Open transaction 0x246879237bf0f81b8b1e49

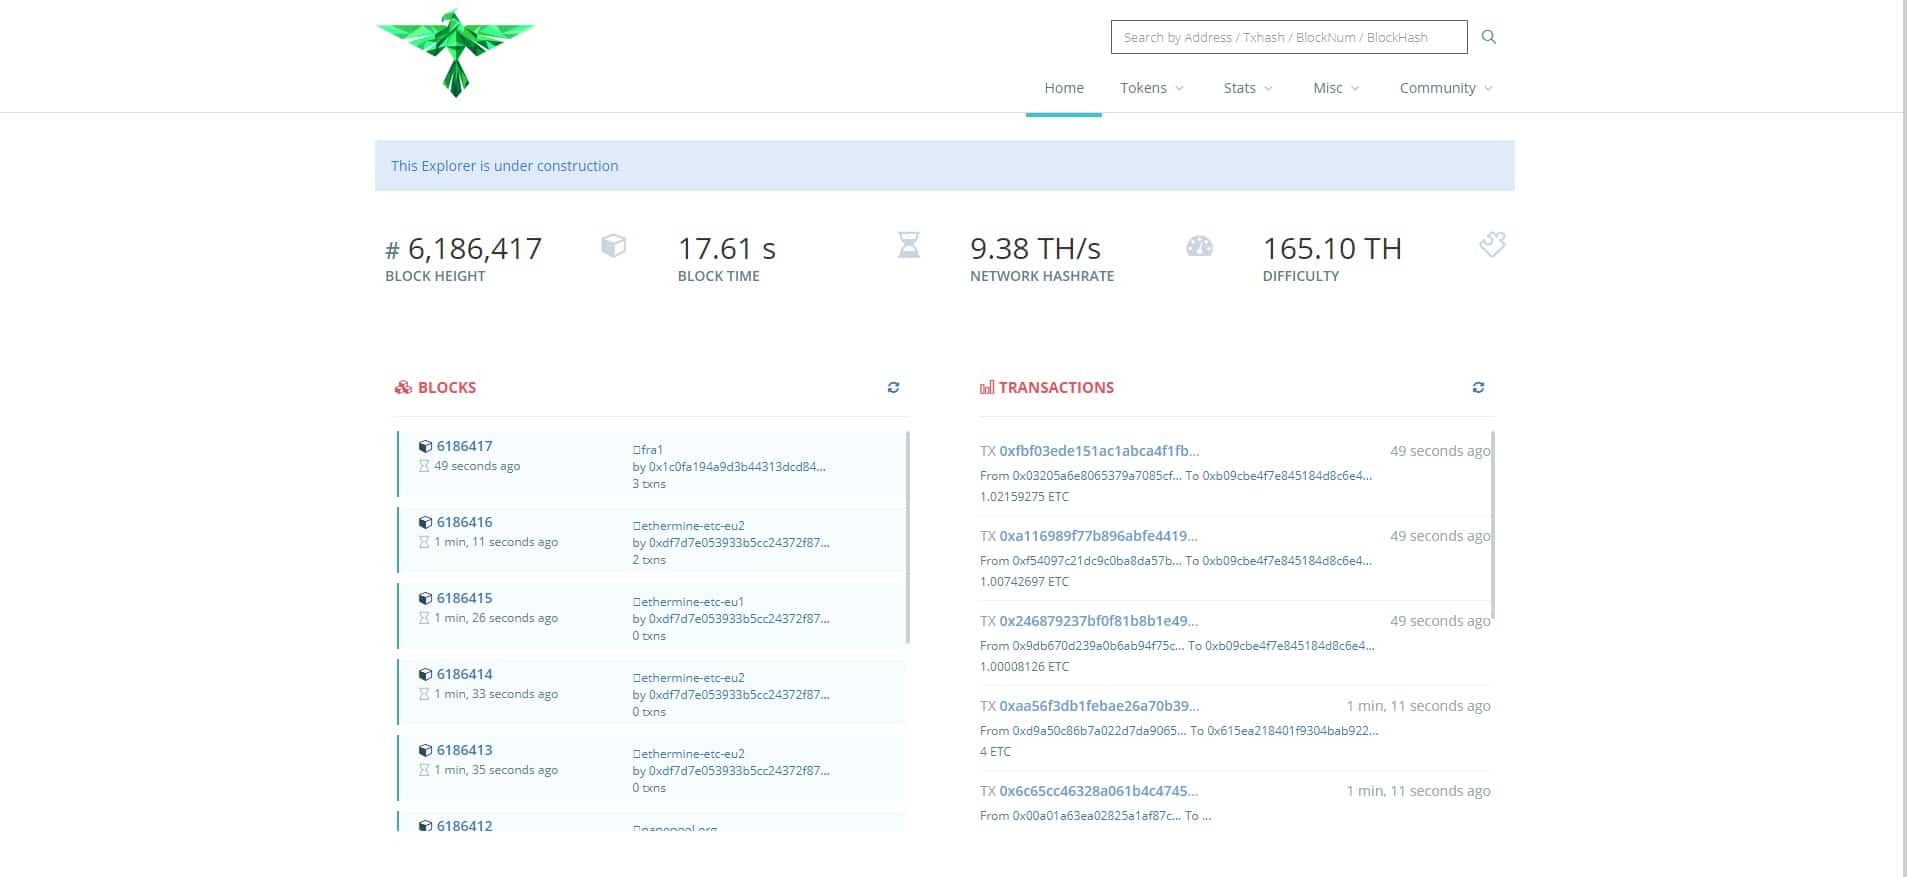click(1098, 621)
